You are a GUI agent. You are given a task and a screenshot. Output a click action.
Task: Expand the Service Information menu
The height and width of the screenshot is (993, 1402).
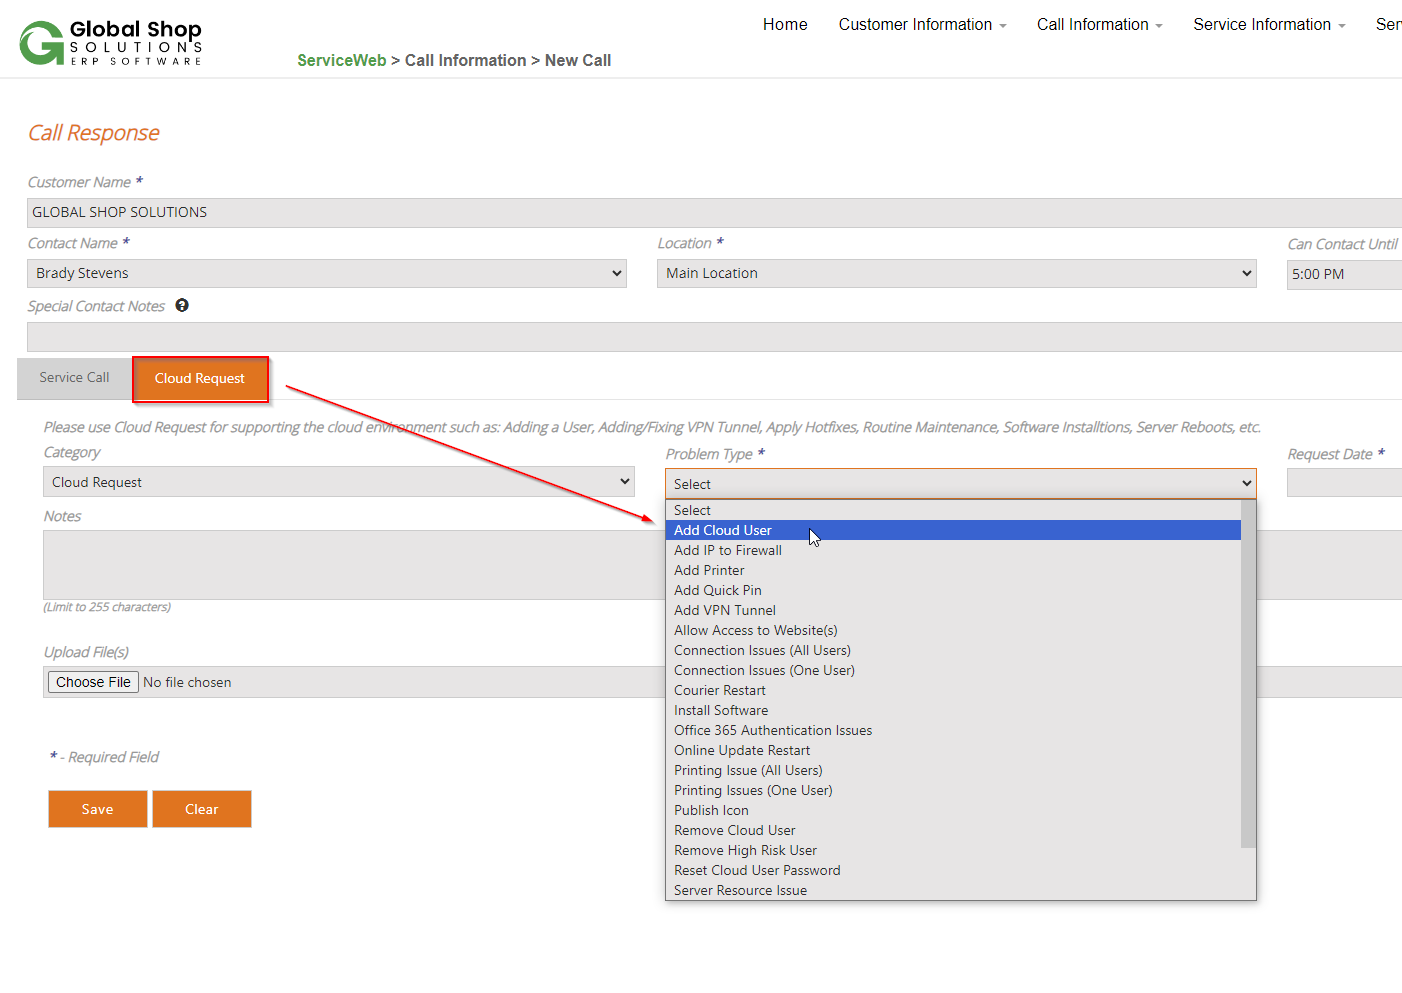(x=1269, y=24)
